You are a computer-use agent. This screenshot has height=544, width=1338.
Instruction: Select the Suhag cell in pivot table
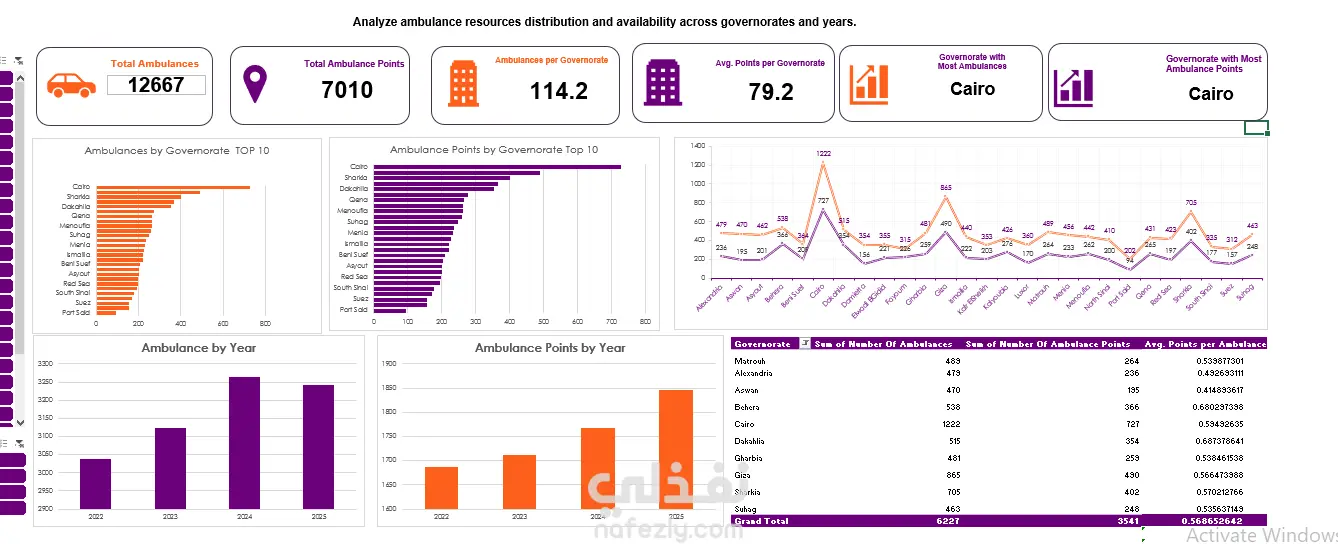pos(747,509)
